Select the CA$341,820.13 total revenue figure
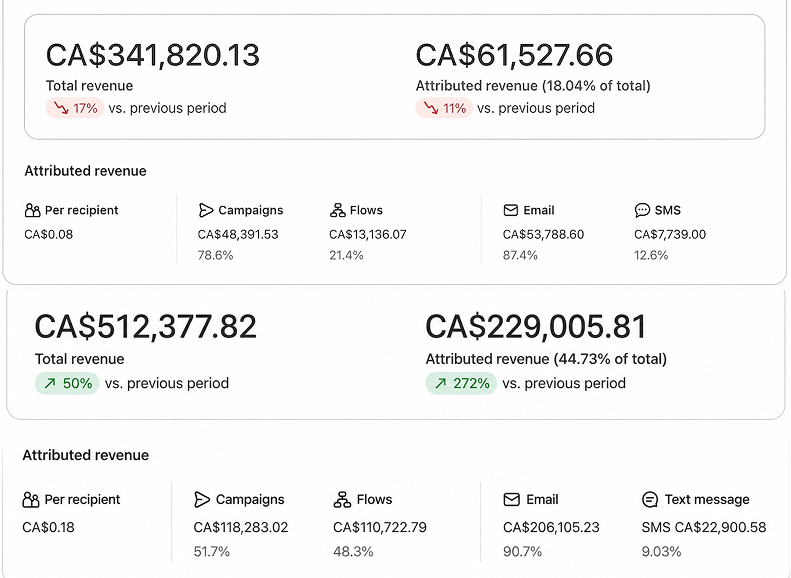The height and width of the screenshot is (578, 791). click(153, 55)
